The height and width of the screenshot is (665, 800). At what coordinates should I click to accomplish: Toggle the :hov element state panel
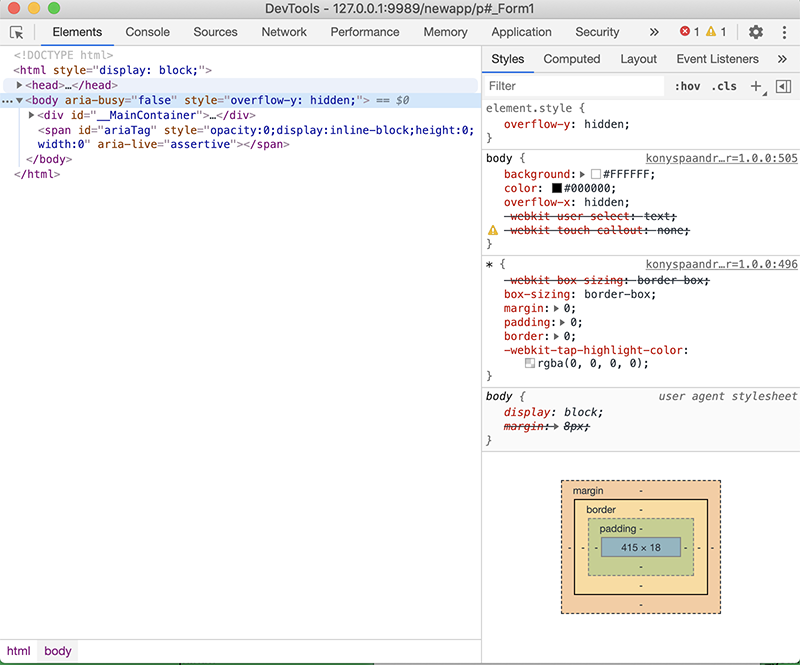click(x=687, y=86)
